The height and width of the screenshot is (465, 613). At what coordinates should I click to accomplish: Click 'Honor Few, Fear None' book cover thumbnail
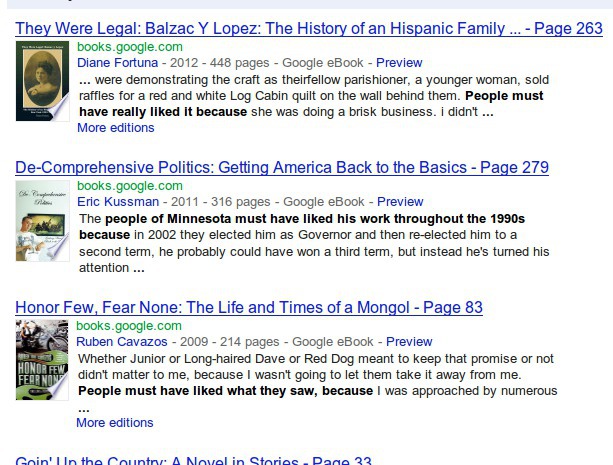(x=41, y=360)
